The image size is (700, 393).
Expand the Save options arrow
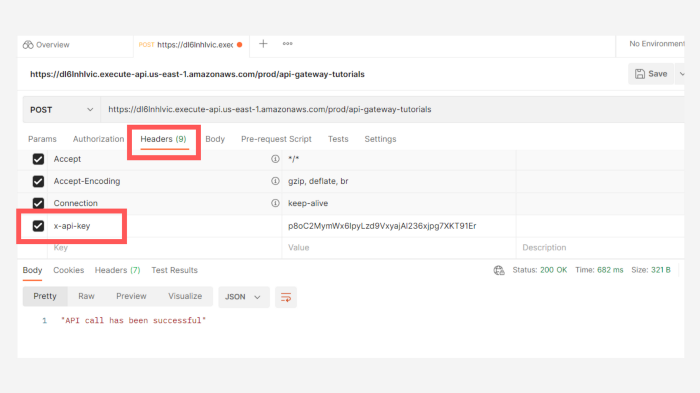pos(681,74)
